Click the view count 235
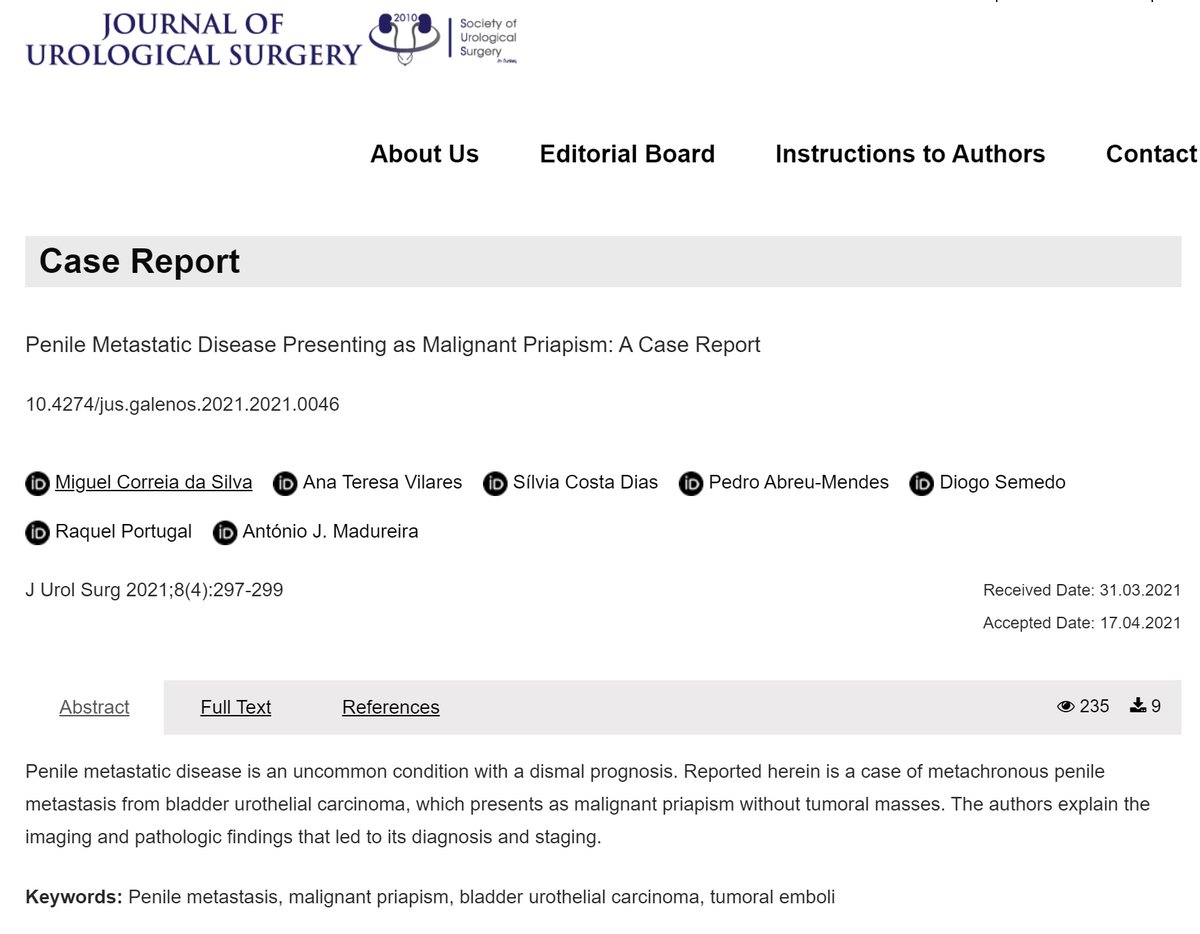 pyautogui.click(x=1095, y=707)
